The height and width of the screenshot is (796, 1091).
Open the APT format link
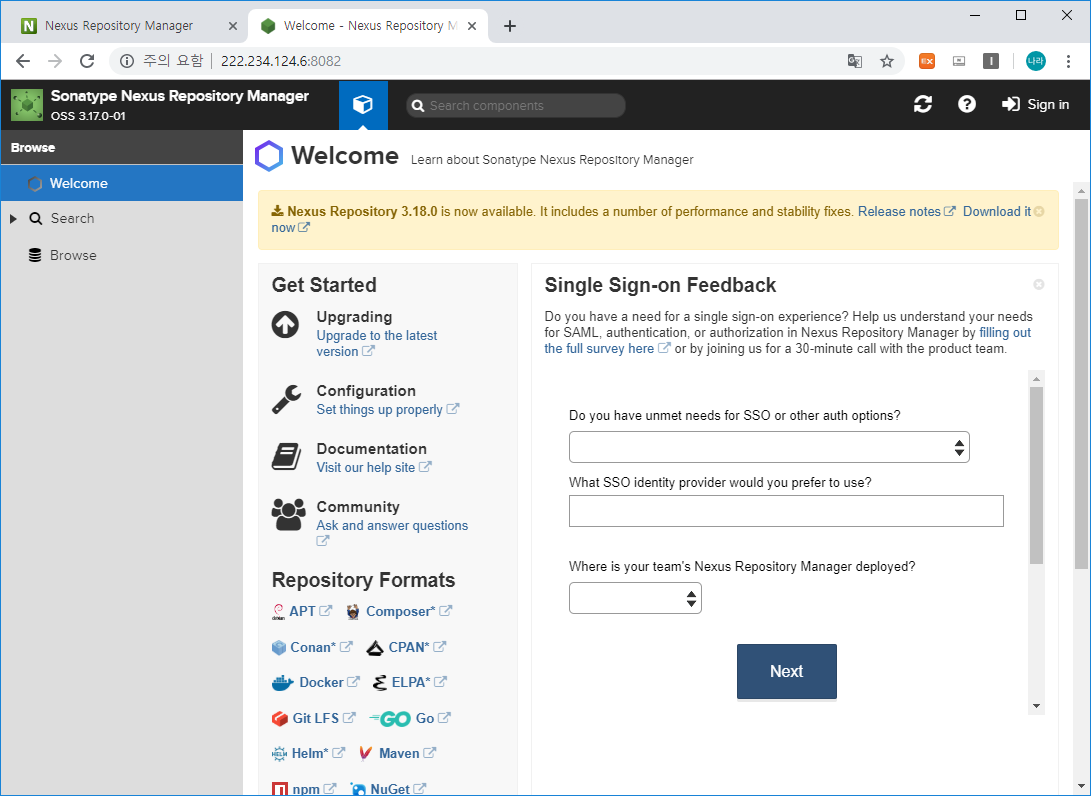[310, 612]
